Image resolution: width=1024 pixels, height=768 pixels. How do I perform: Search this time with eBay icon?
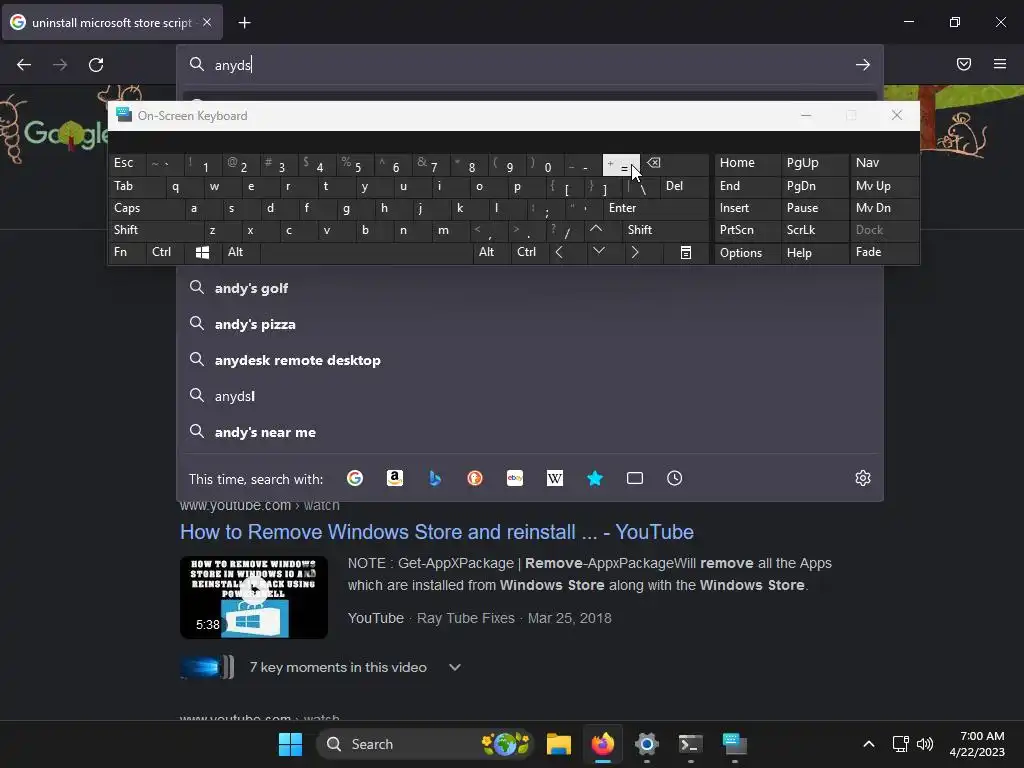click(515, 478)
